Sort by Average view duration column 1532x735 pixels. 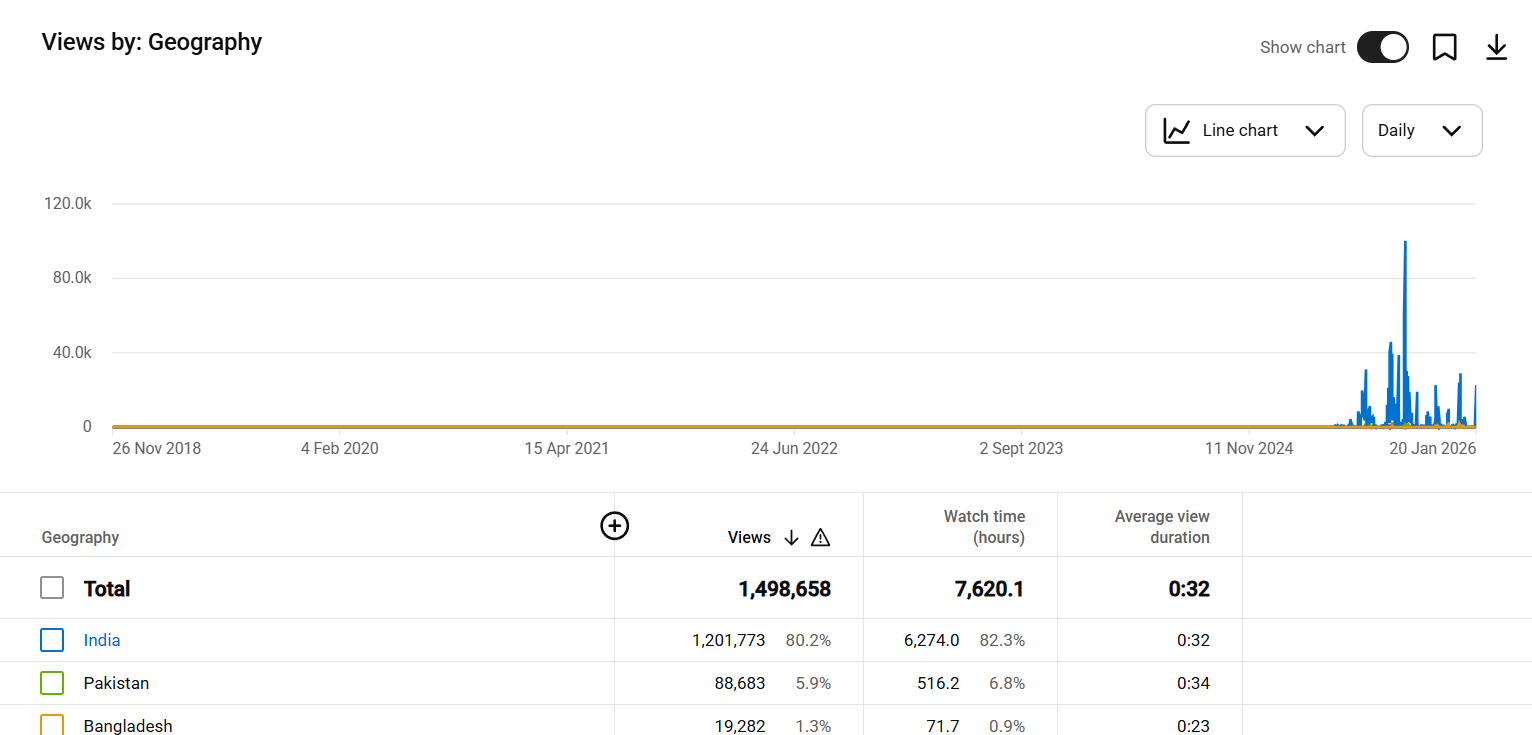coord(1162,527)
